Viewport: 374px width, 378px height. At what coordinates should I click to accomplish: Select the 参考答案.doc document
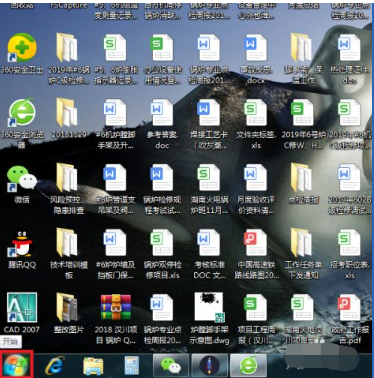162,124
